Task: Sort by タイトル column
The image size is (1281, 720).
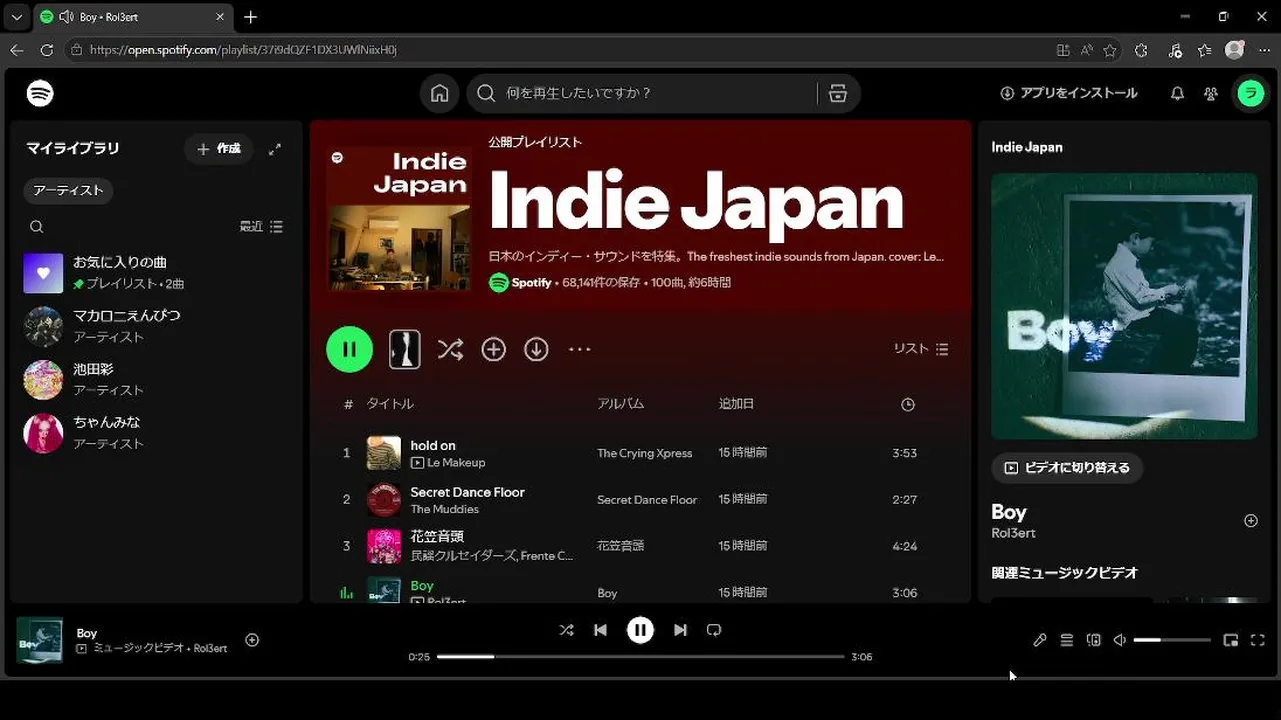Action: [390, 404]
